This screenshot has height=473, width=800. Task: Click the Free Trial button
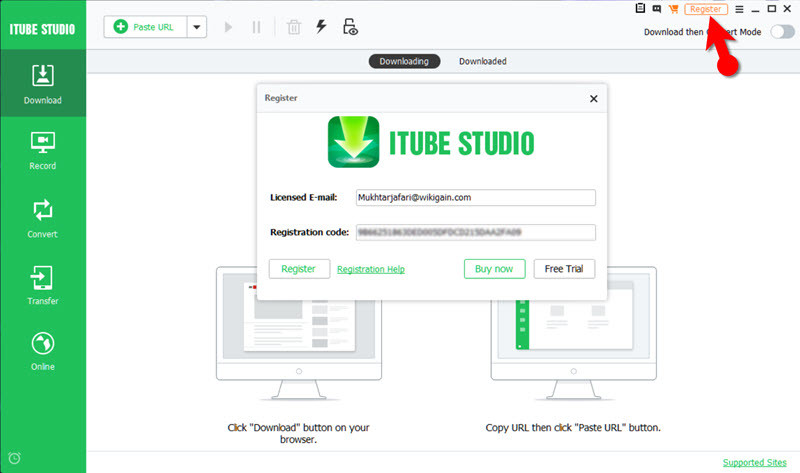pyautogui.click(x=564, y=269)
